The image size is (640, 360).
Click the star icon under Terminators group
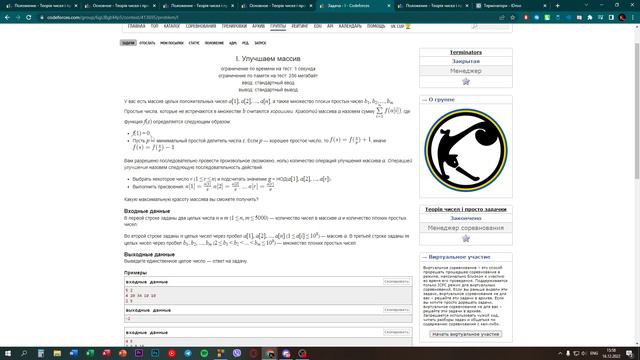pos(466,82)
